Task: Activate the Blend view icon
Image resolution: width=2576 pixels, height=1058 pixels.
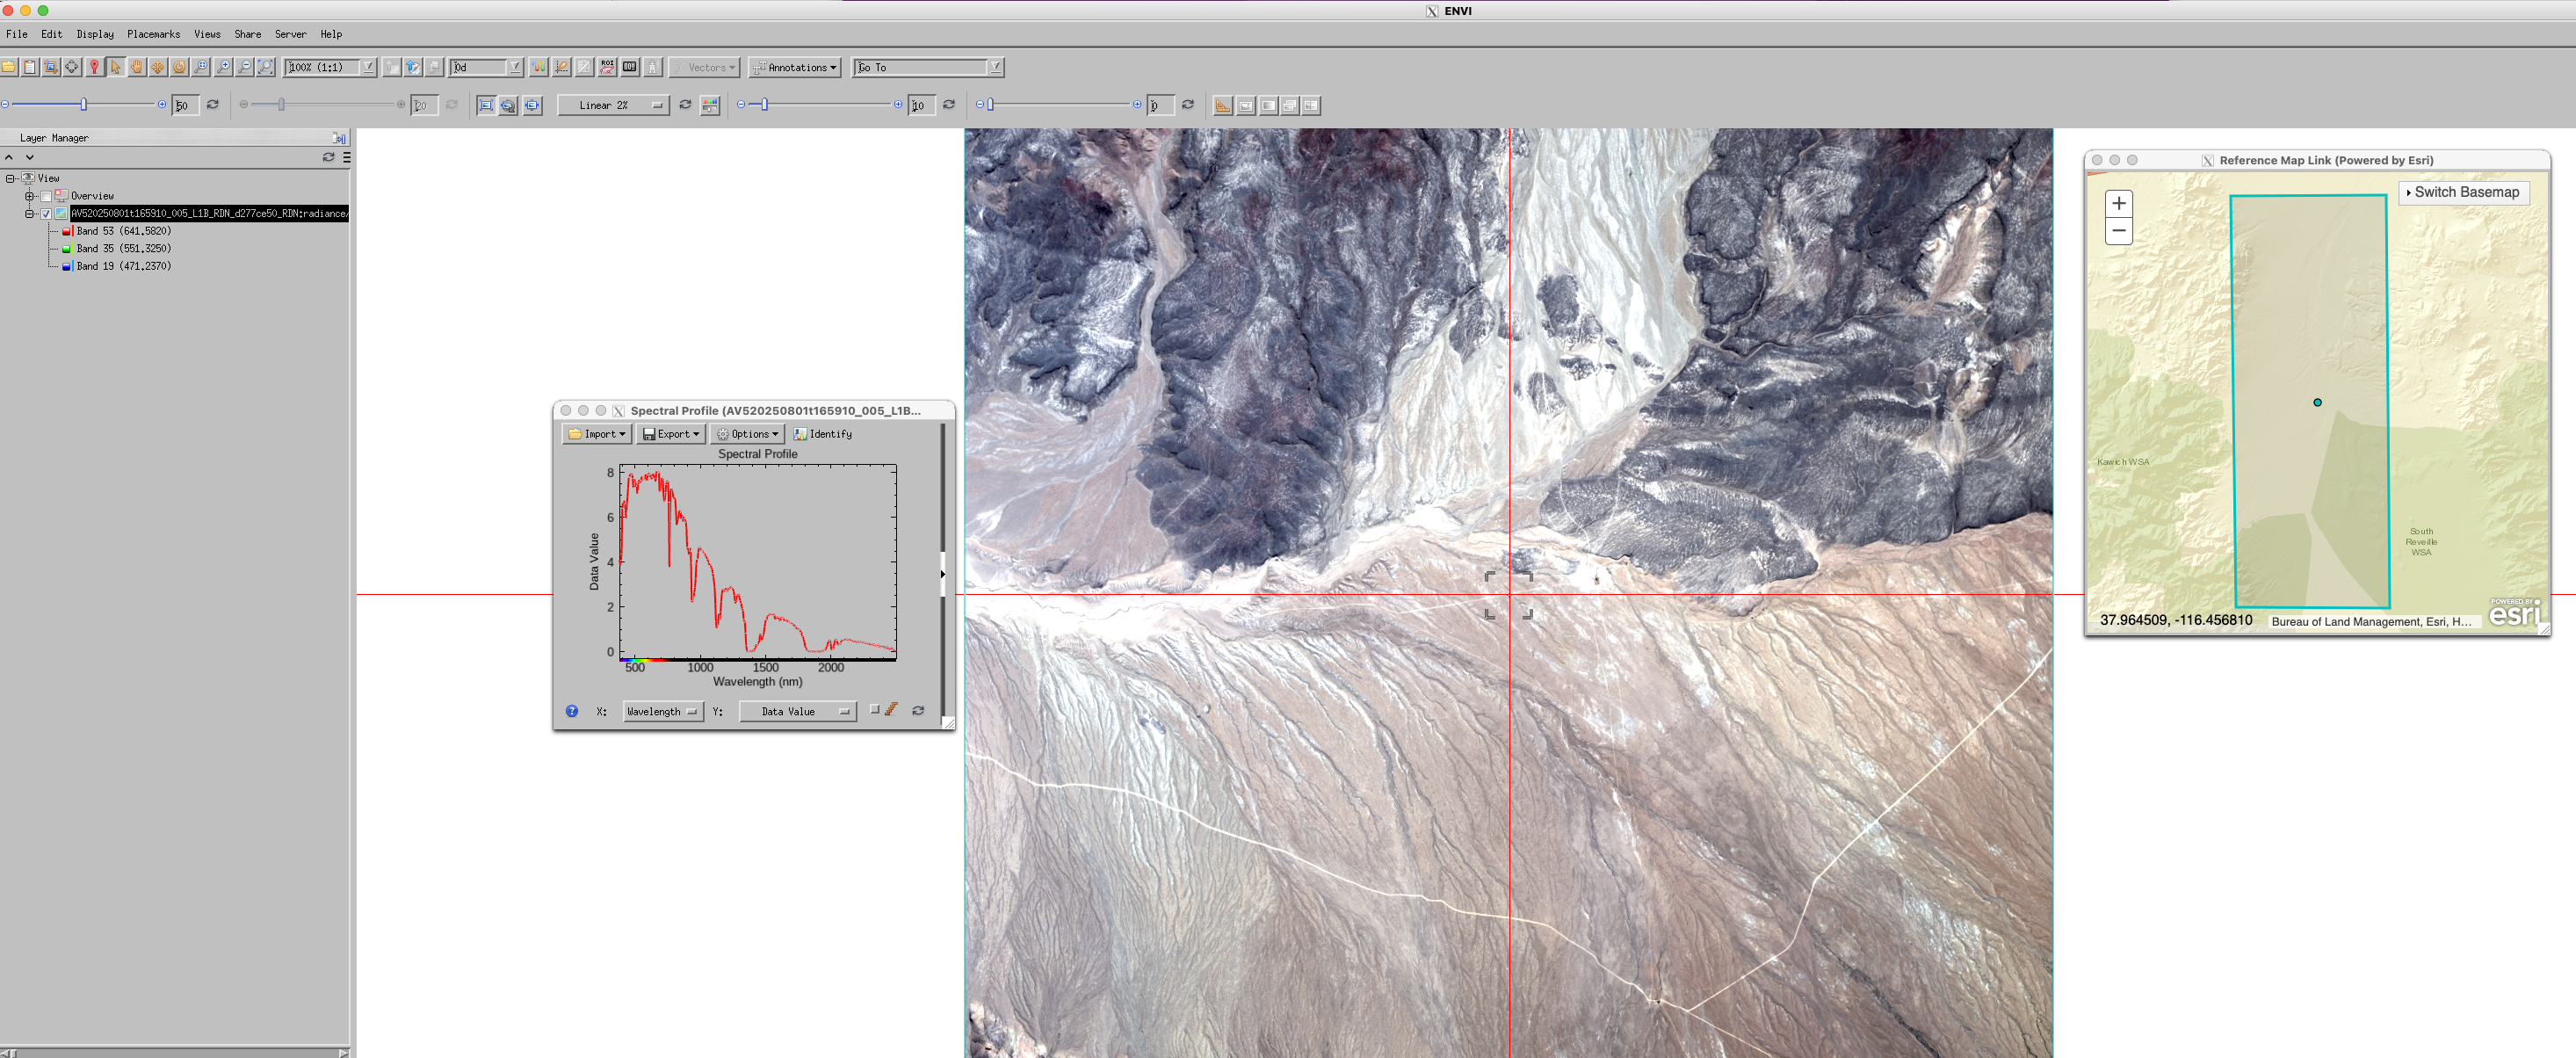Action: tap(1268, 105)
